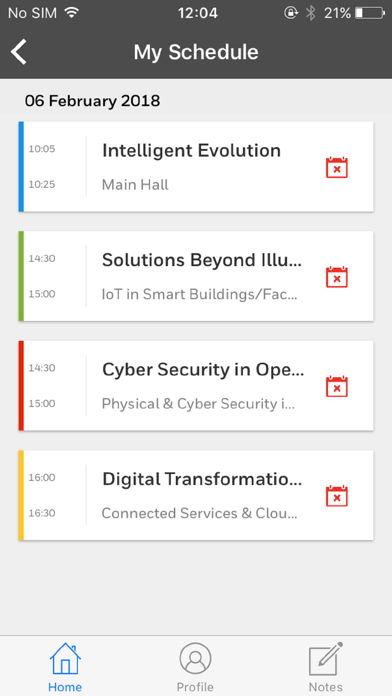Go to Home tab house icon

[65, 659]
